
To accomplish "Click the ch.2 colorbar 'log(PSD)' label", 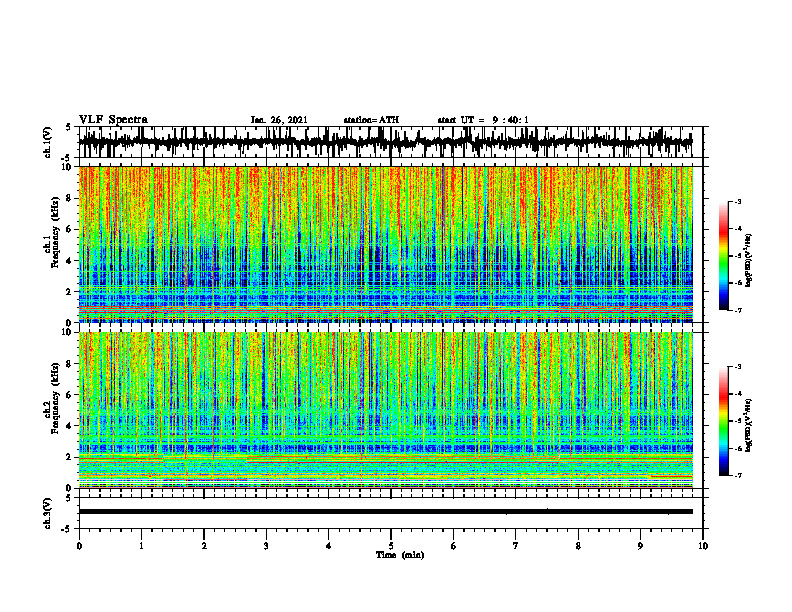I will click(x=749, y=425).
